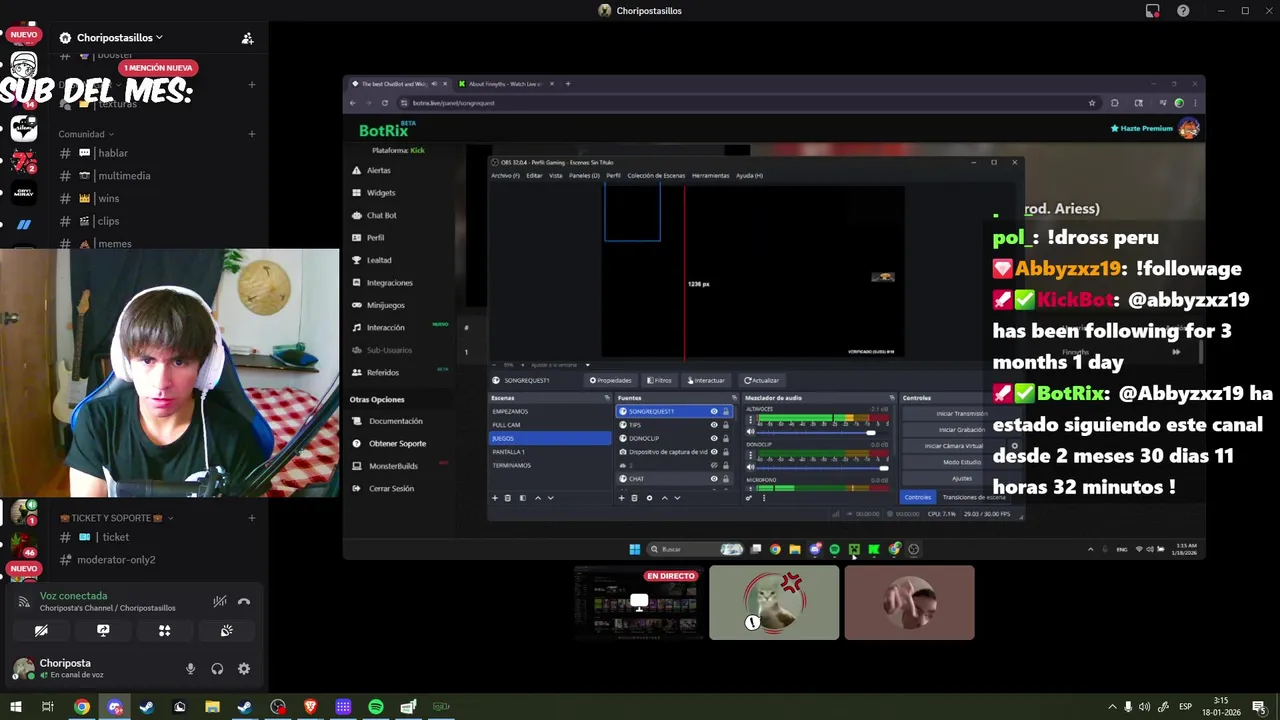
Task: Open ALTAVOCES three-dot options in mixer
Action: point(751,419)
